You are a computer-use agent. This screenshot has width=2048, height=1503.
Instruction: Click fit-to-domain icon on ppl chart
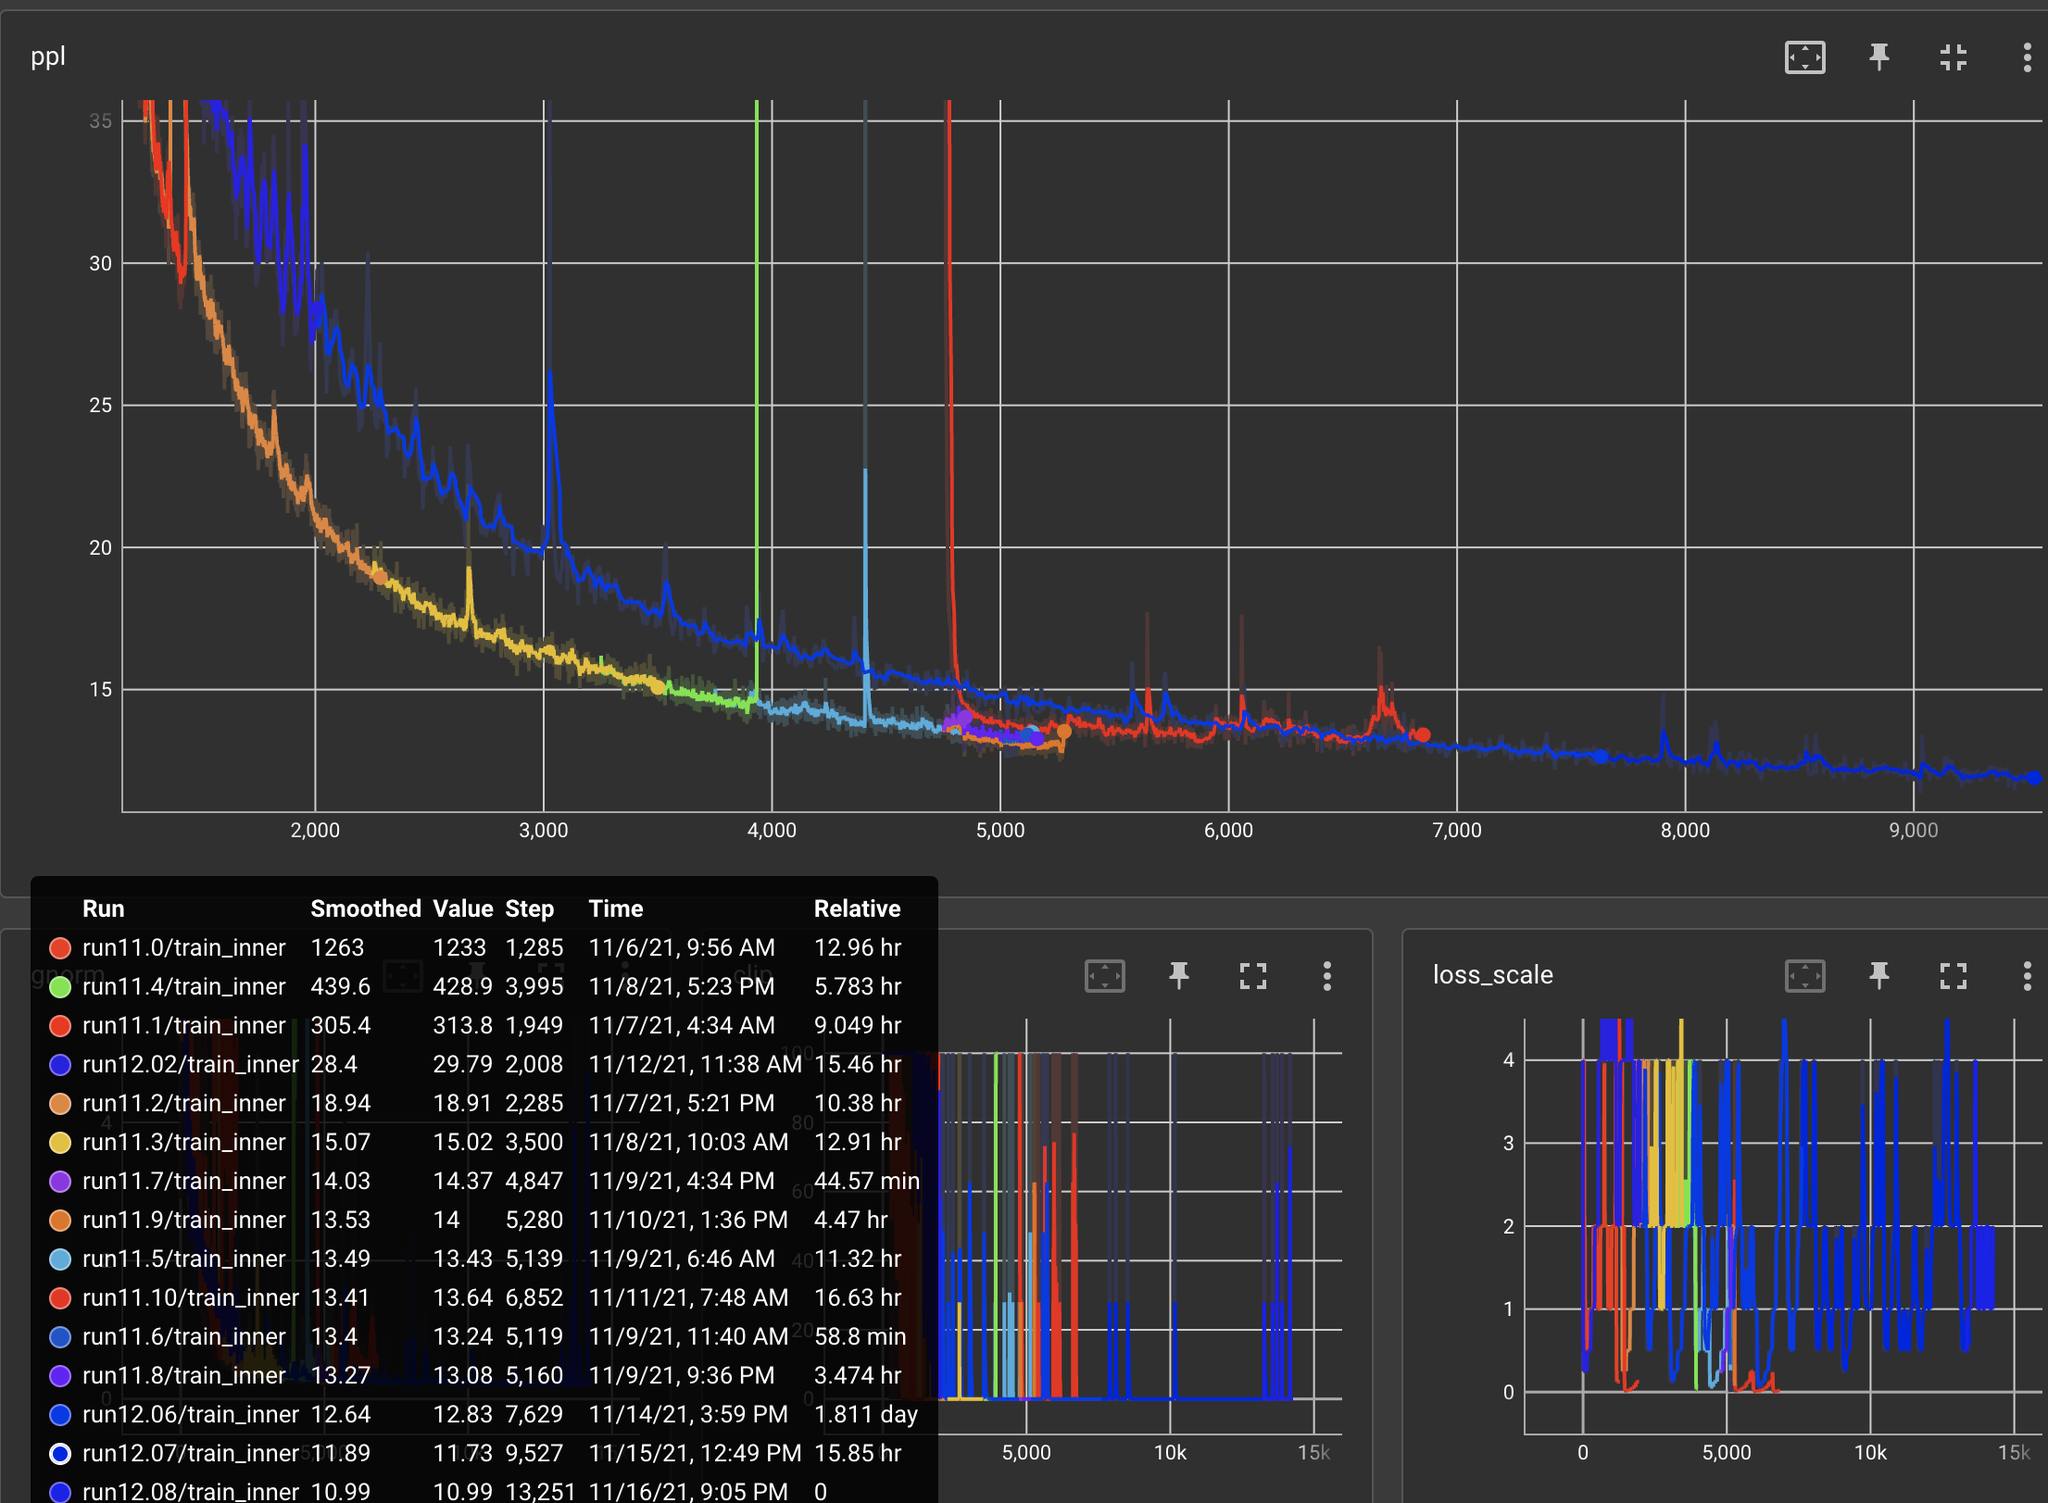tap(1804, 57)
